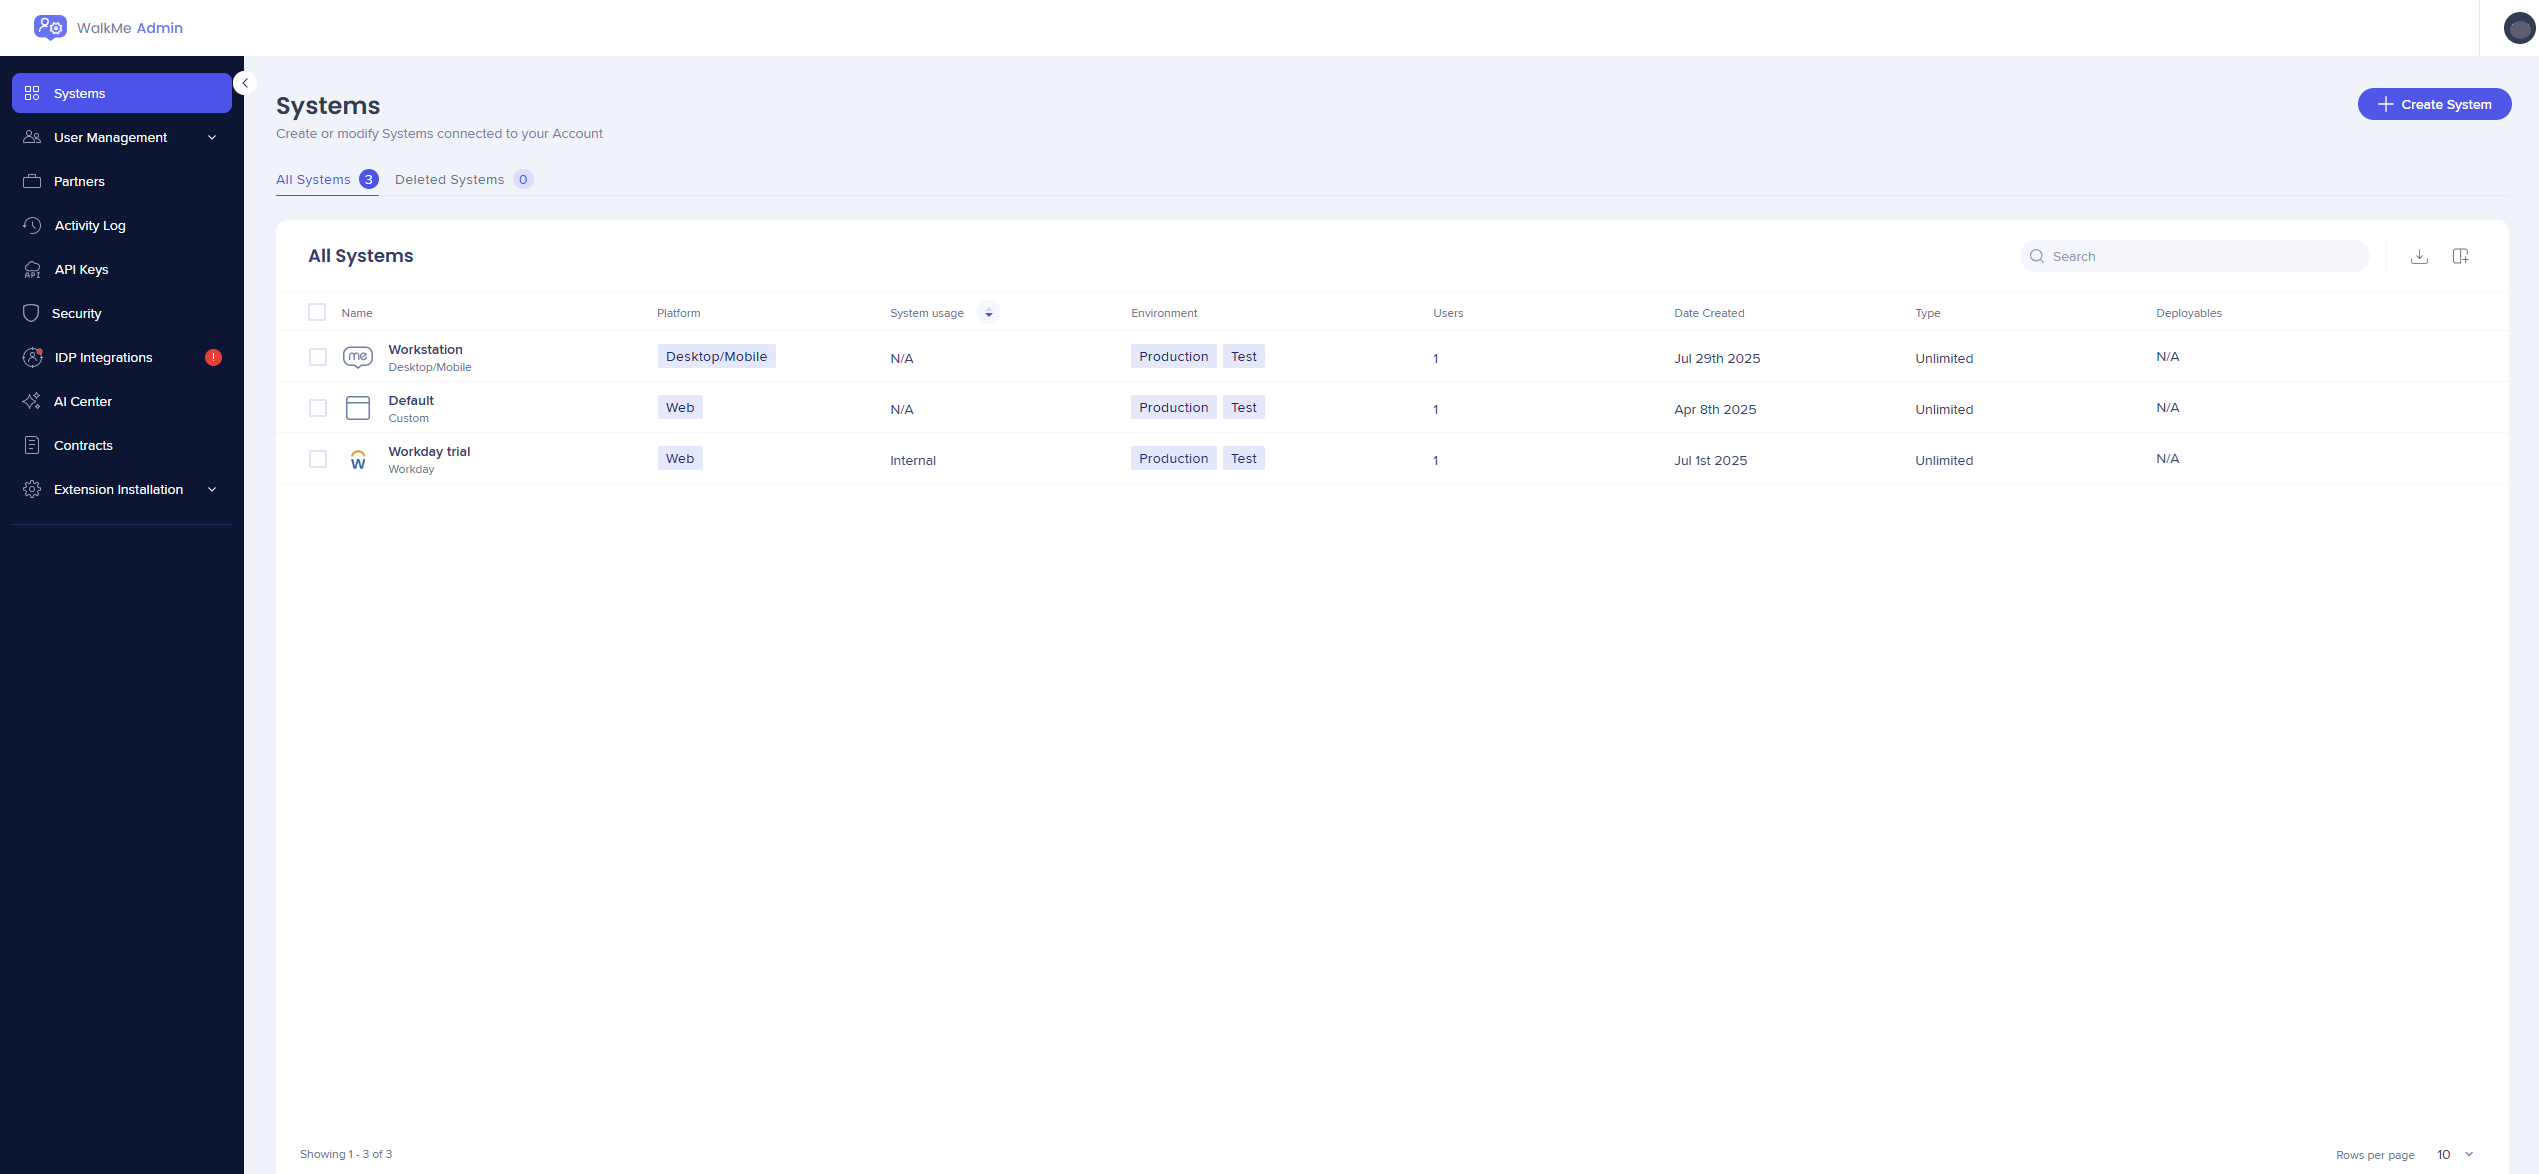Click the Create System button

(x=2434, y=105)
